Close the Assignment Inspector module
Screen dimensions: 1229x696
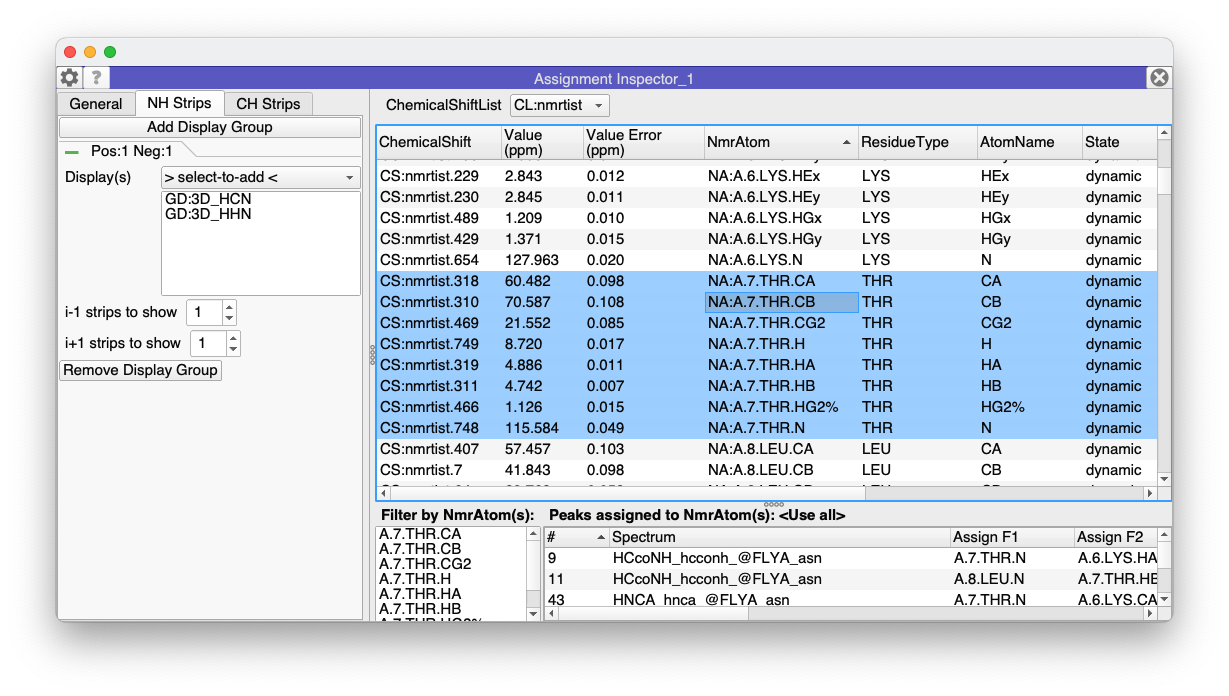tap(1158, 78)
